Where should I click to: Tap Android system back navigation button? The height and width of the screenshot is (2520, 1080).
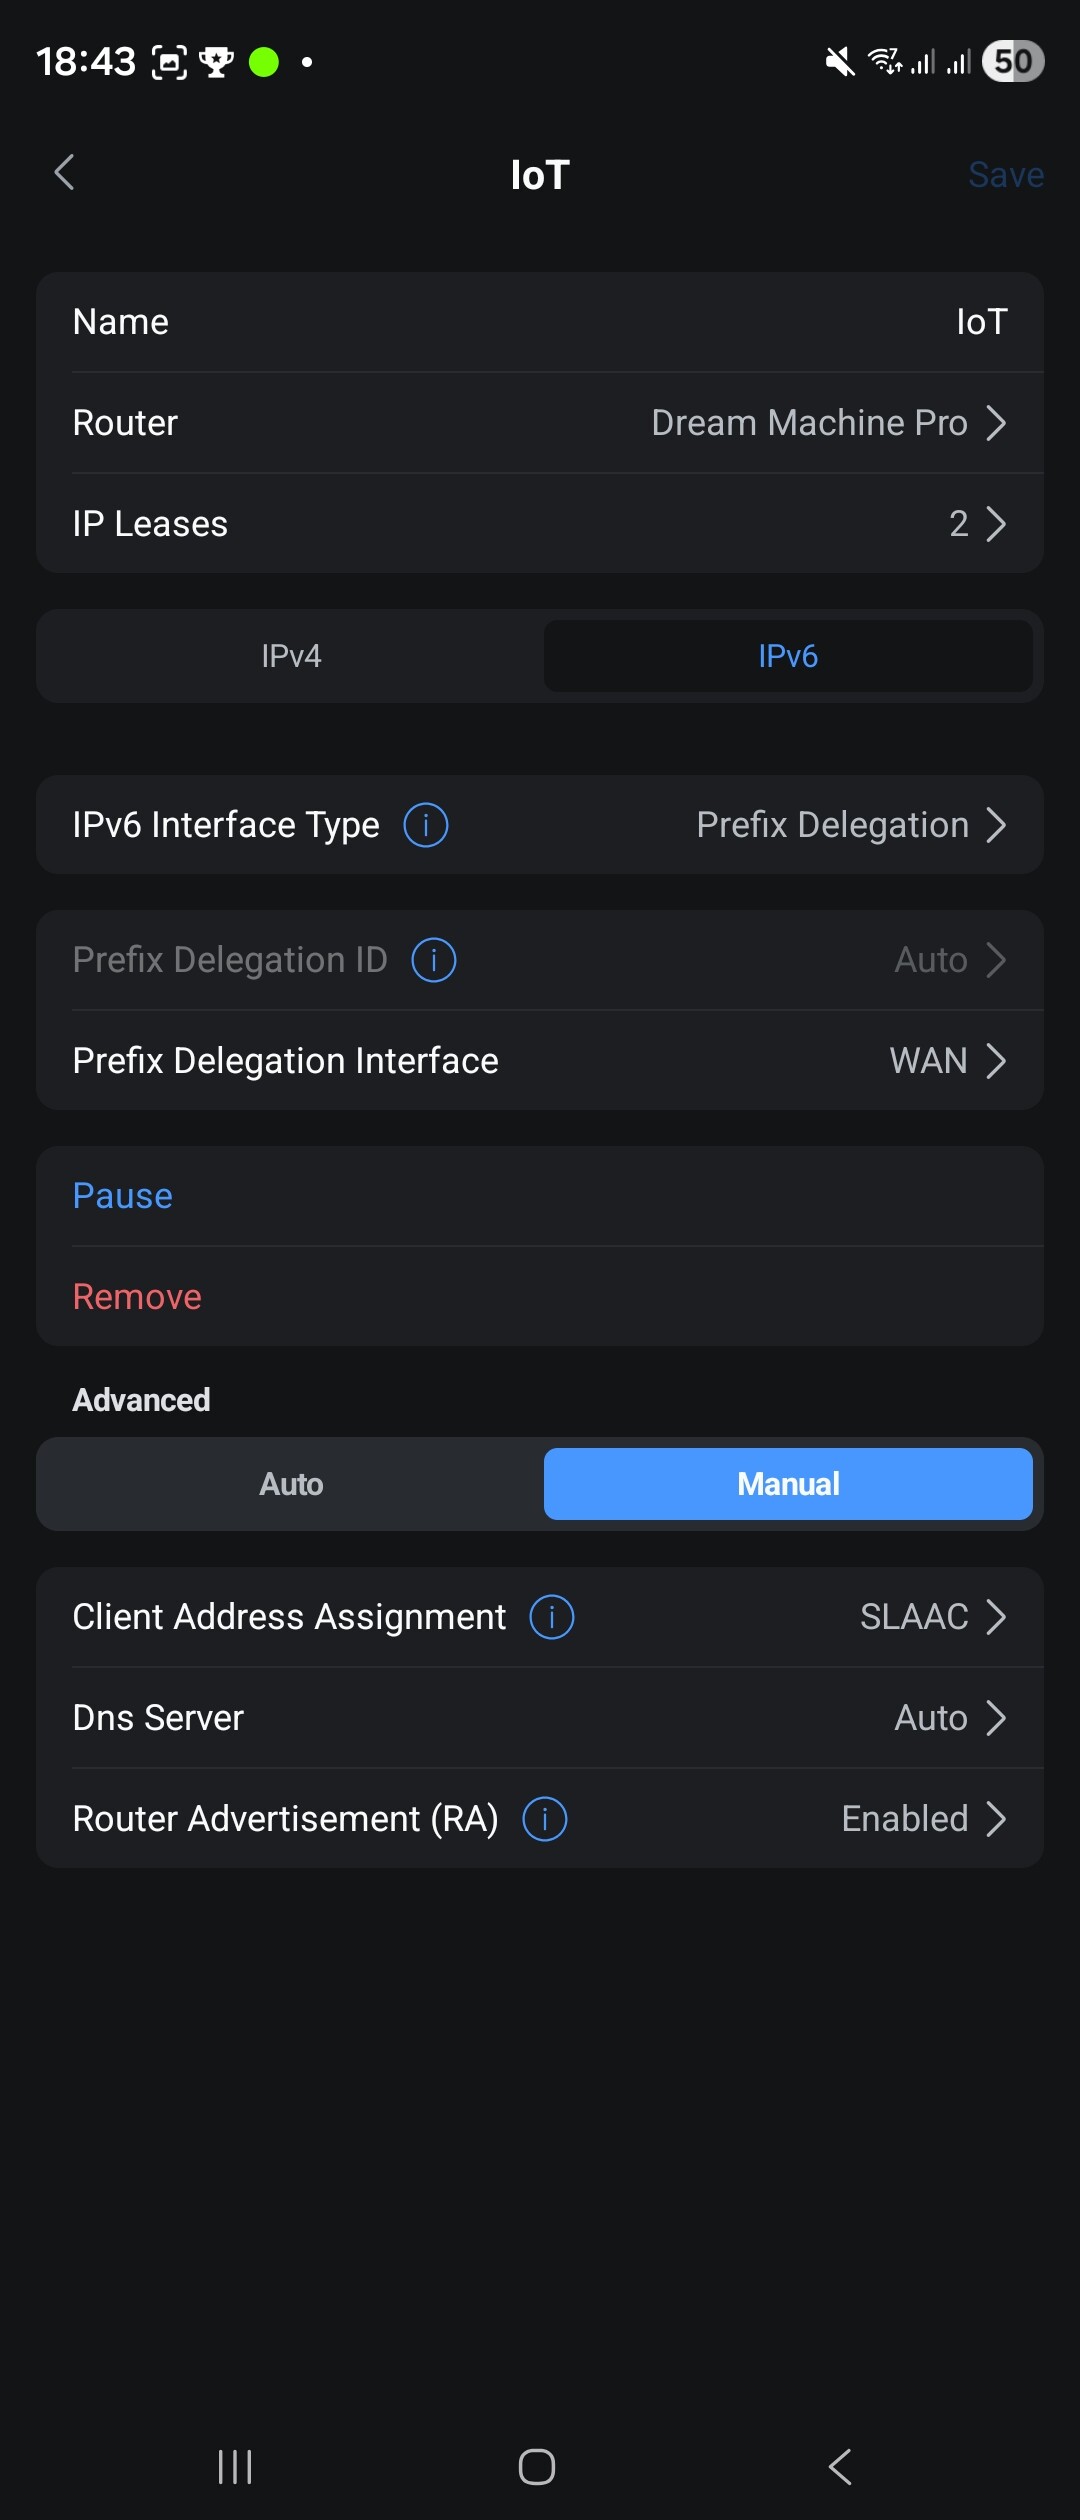click(840, 2467)
